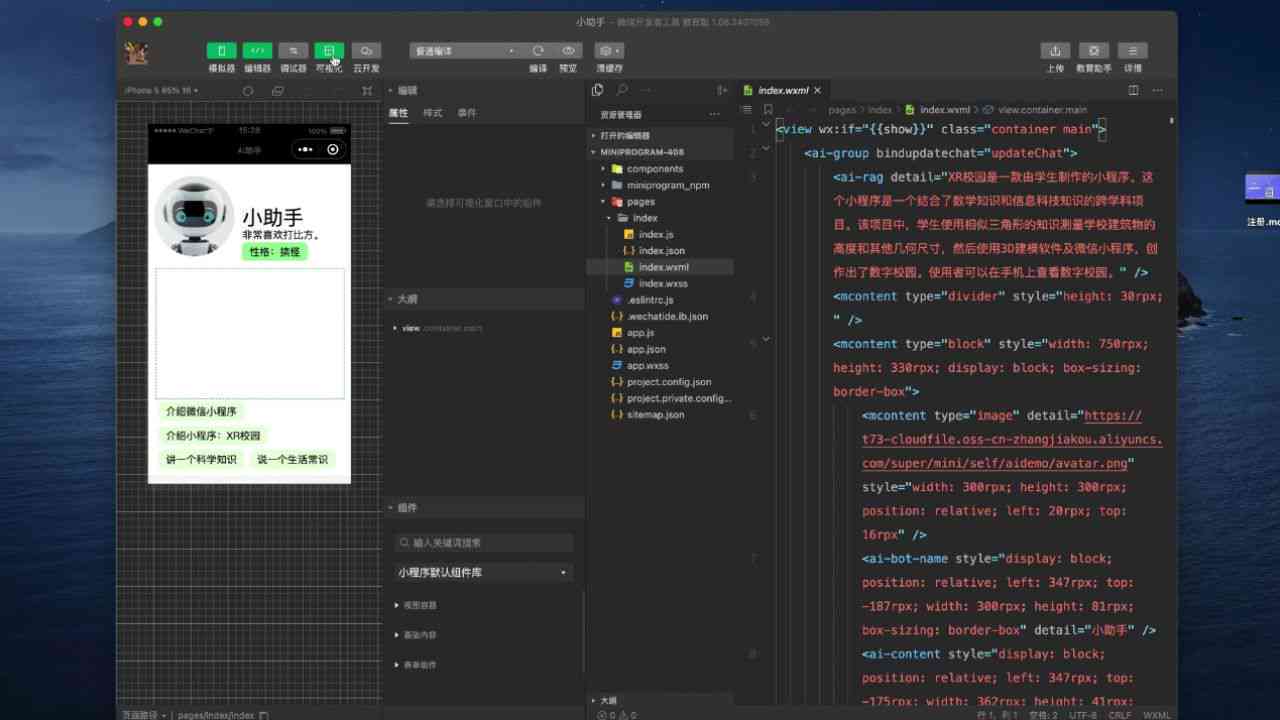
Task: Open the search magnifier icon in sidebar
Action: (x=621, y=90)
